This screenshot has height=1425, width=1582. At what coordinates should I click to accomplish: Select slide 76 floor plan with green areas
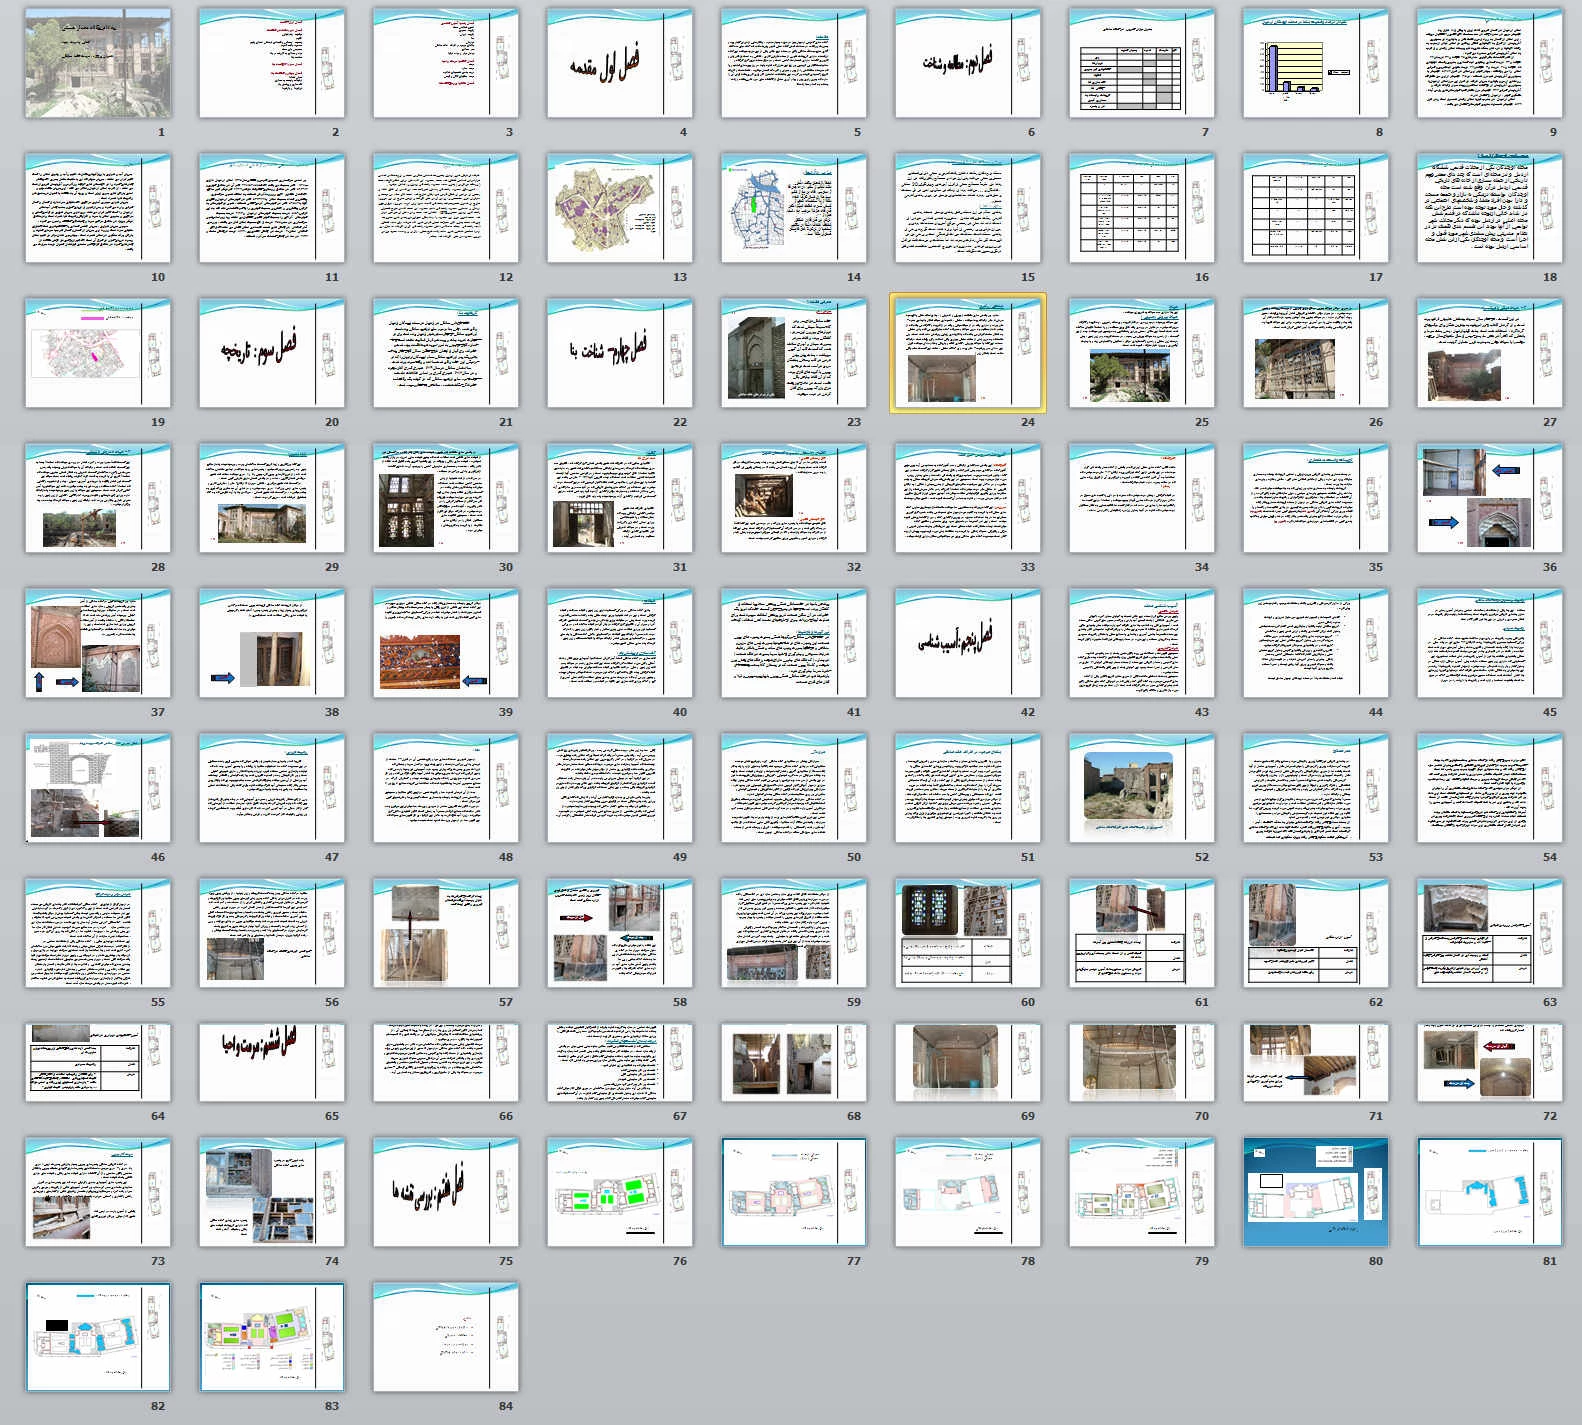tap(619, 1192)
